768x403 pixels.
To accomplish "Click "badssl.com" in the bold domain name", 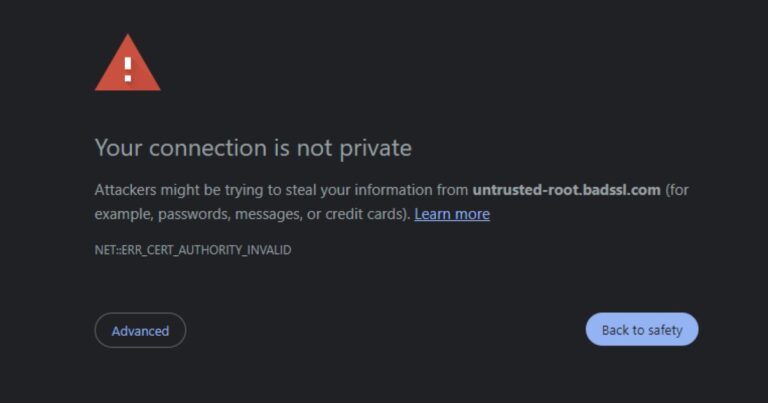I will click(624, 190).
